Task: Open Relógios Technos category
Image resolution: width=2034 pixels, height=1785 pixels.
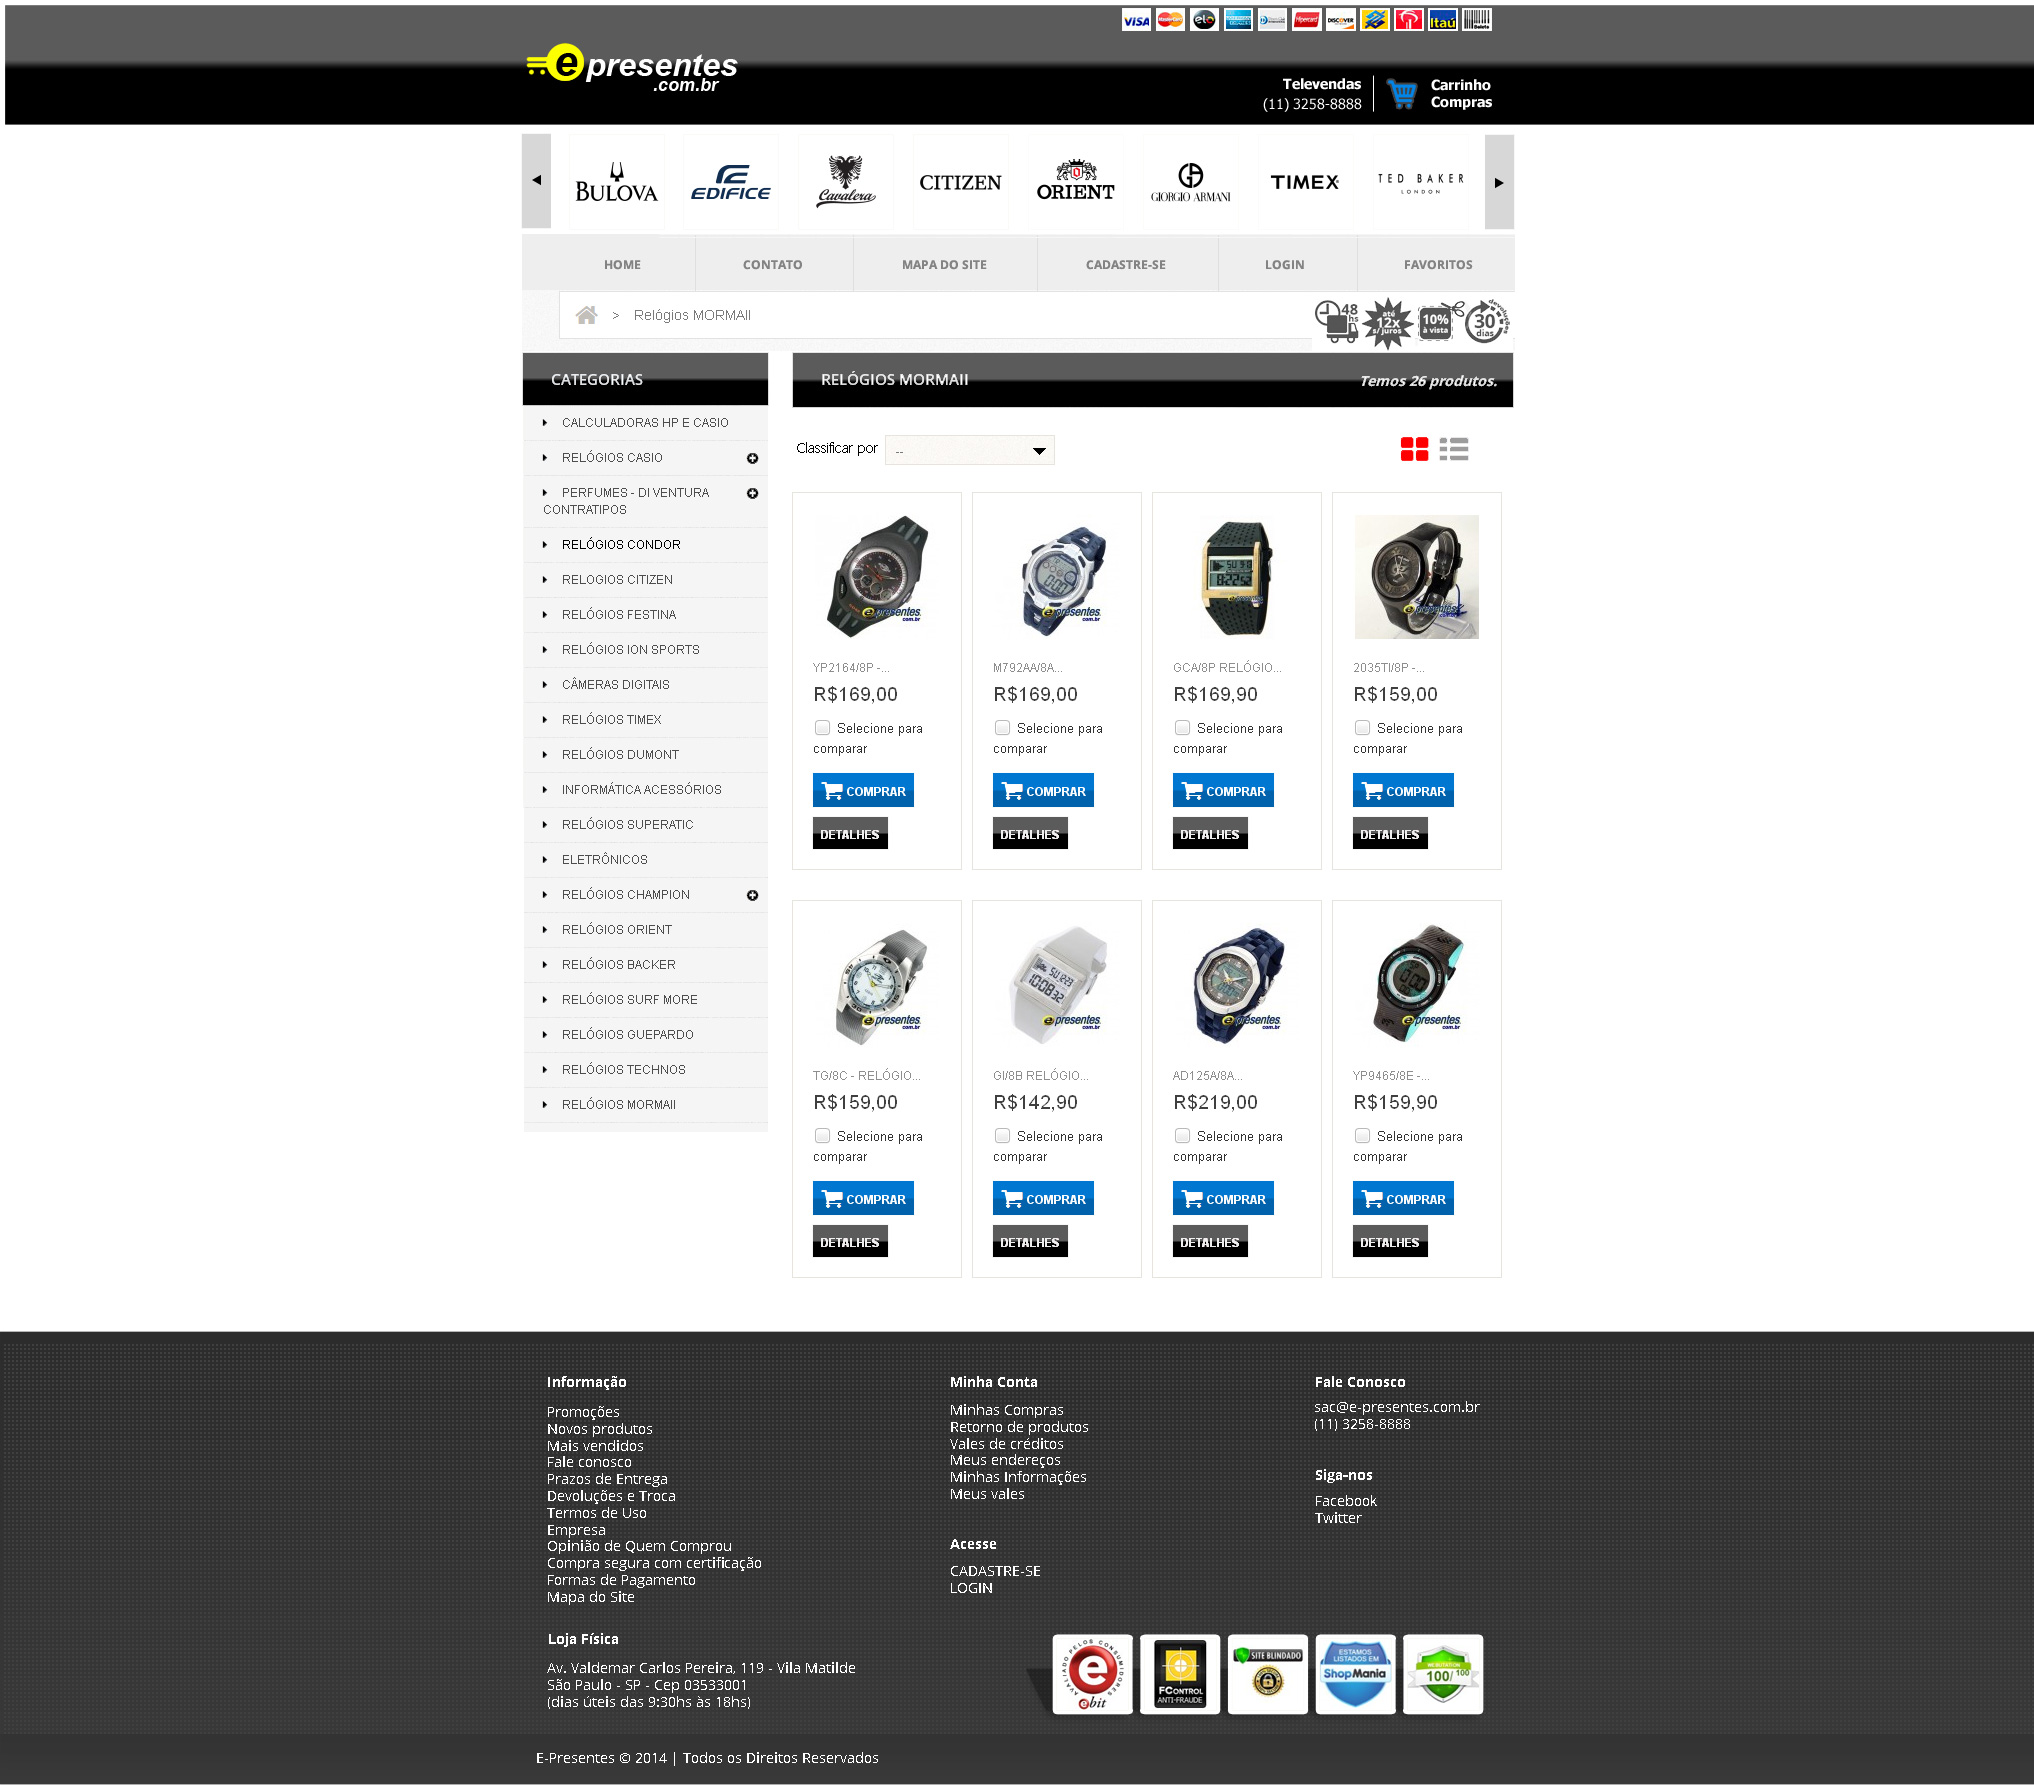Action: point(624,1070)
